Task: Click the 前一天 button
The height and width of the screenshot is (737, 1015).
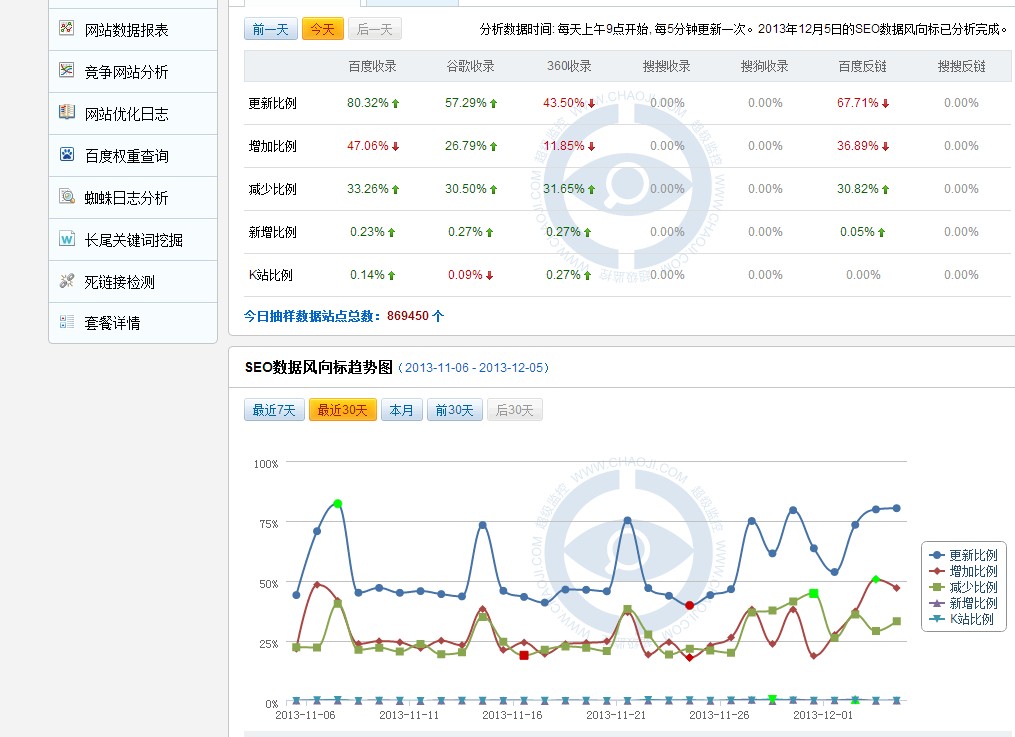Action: pyautogui.click(x=270, y=30)
